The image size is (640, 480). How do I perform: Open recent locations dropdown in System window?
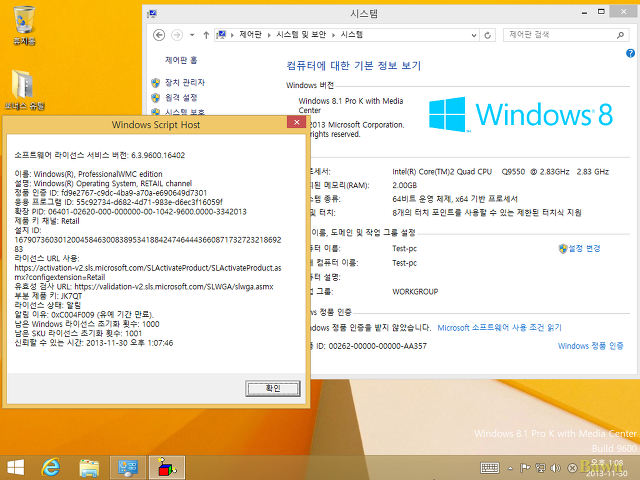pos(192,35)
